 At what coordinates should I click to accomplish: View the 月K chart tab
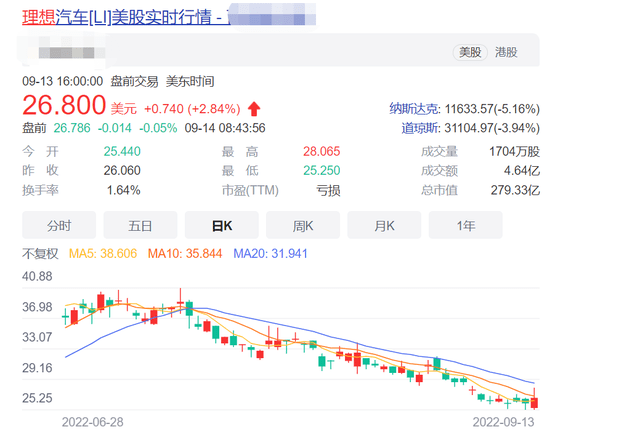(x=384, y=225)
